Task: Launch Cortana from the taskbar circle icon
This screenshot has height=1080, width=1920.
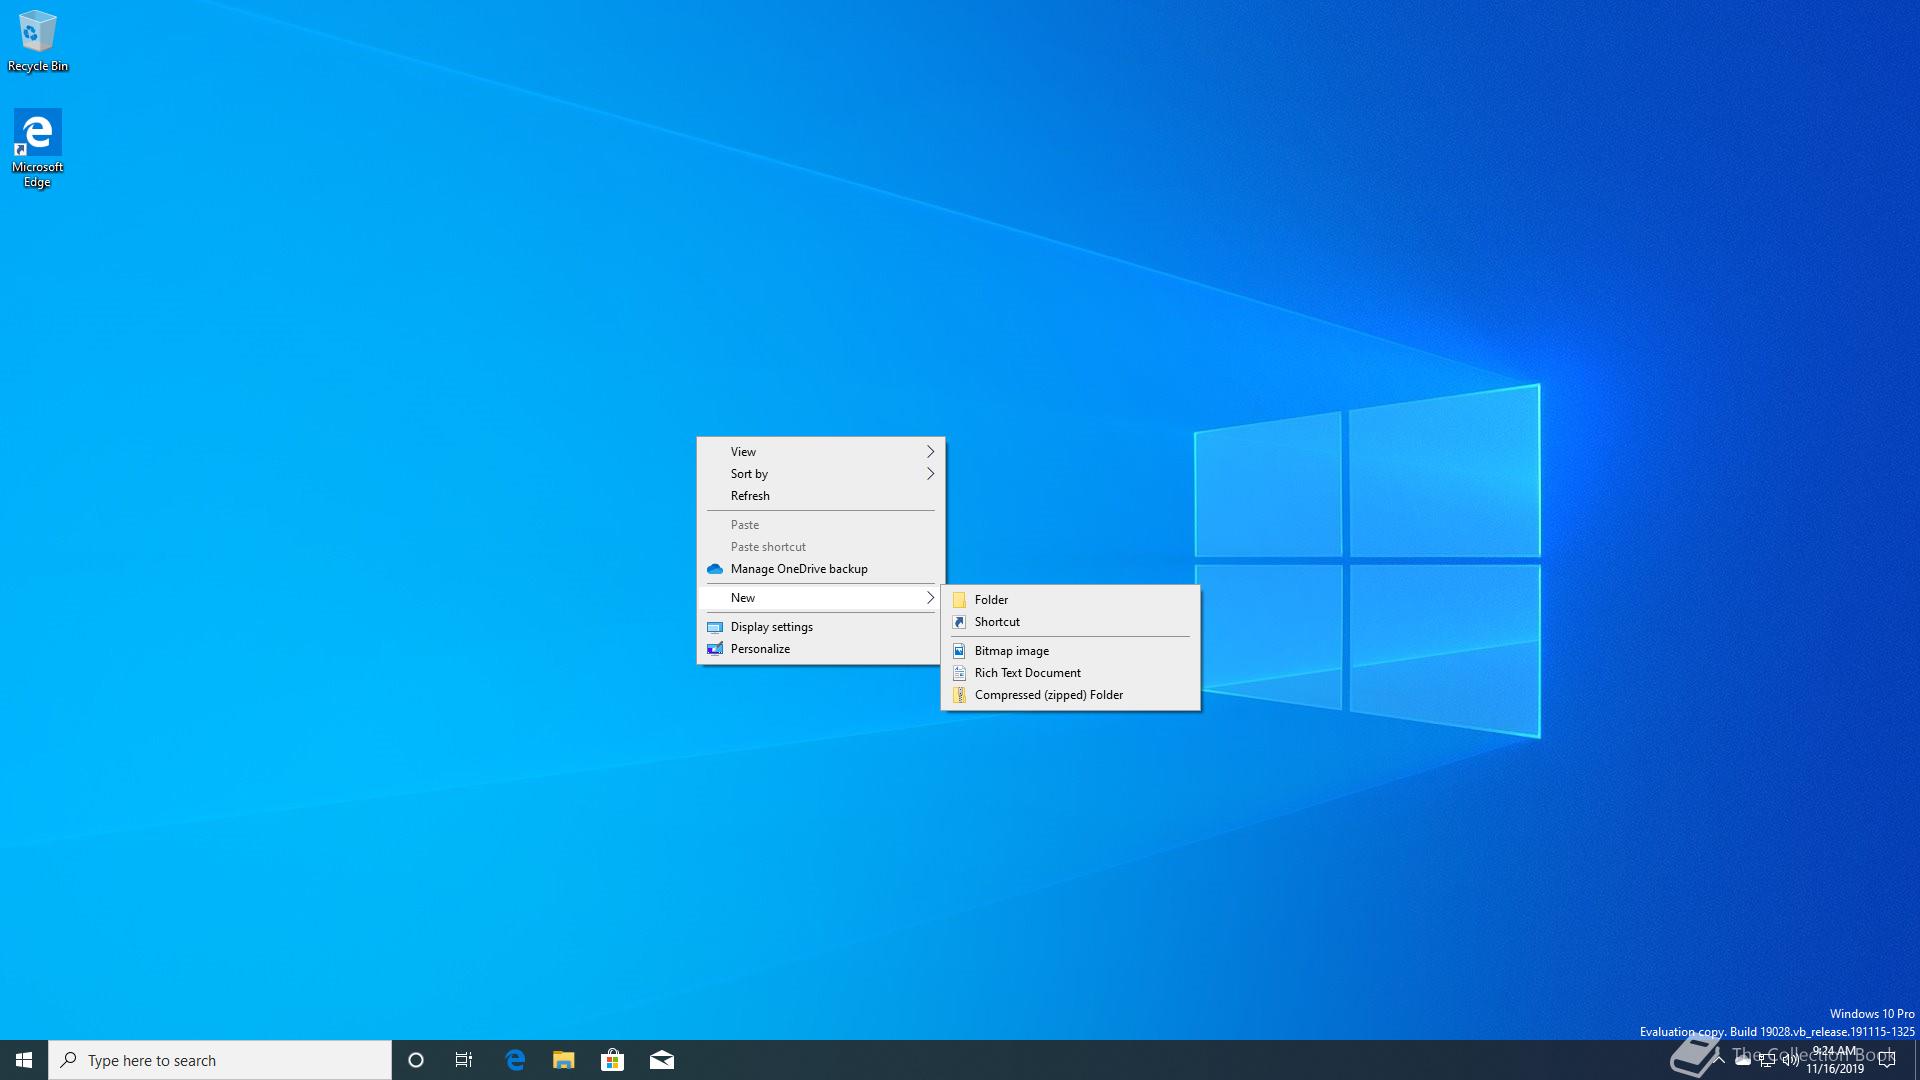Action: (416, 1060)
